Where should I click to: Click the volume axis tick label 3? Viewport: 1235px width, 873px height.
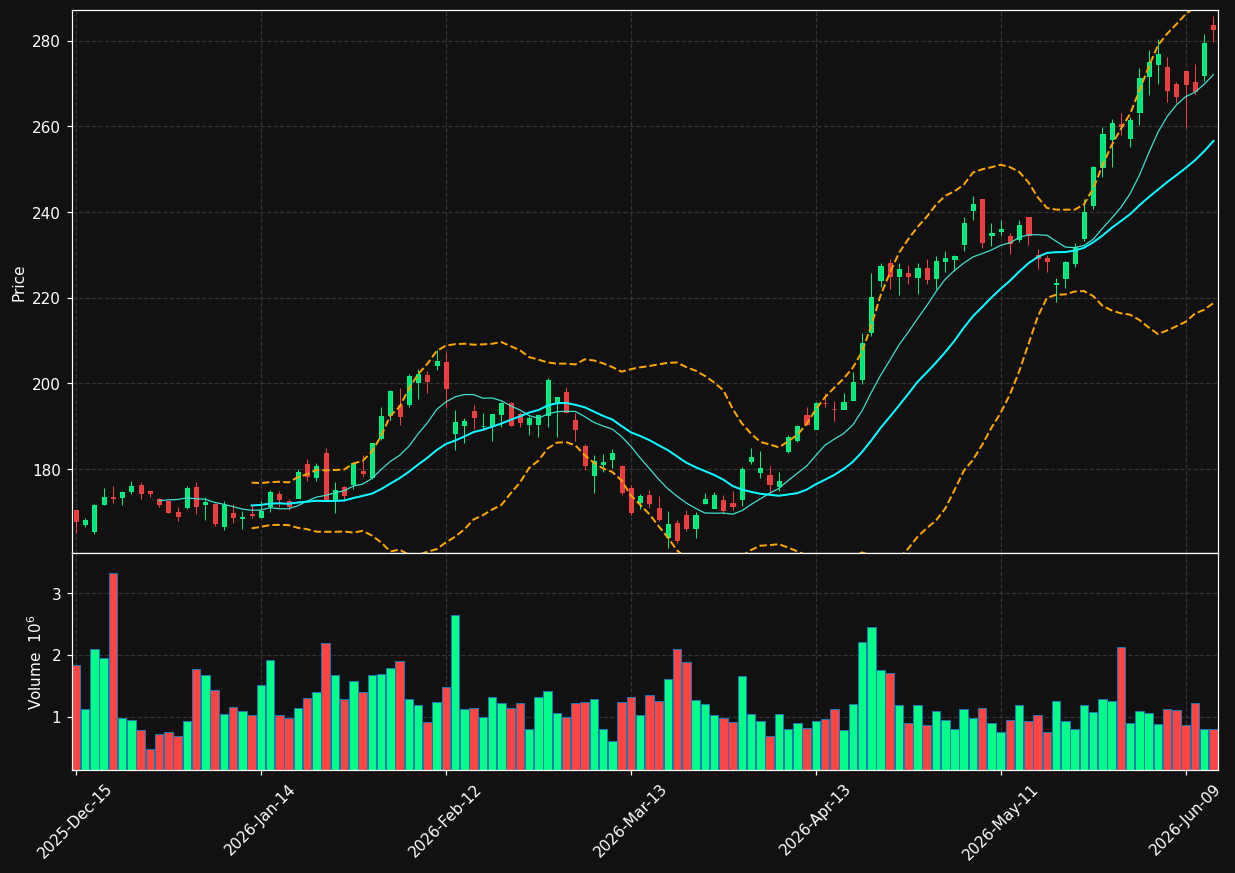pyautogui.click(x=57, y=594)
